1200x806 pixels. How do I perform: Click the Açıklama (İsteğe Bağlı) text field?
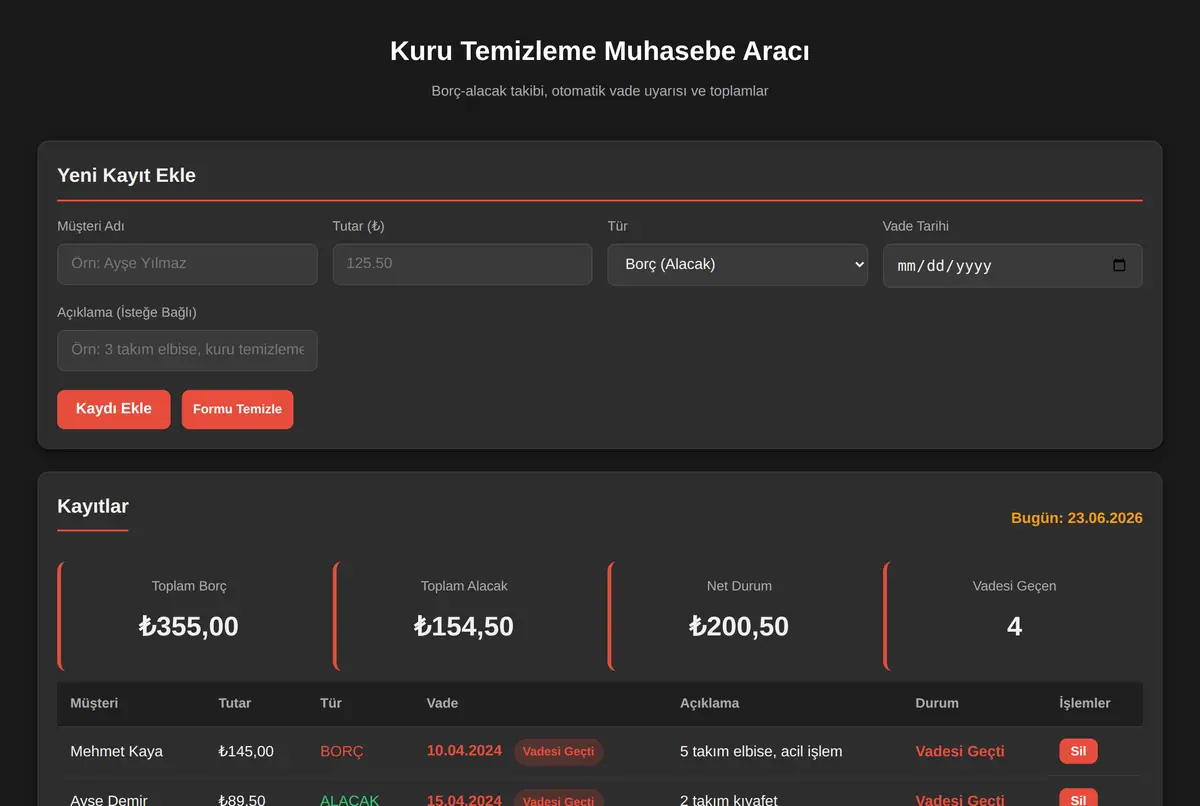[x=187, y=350]
